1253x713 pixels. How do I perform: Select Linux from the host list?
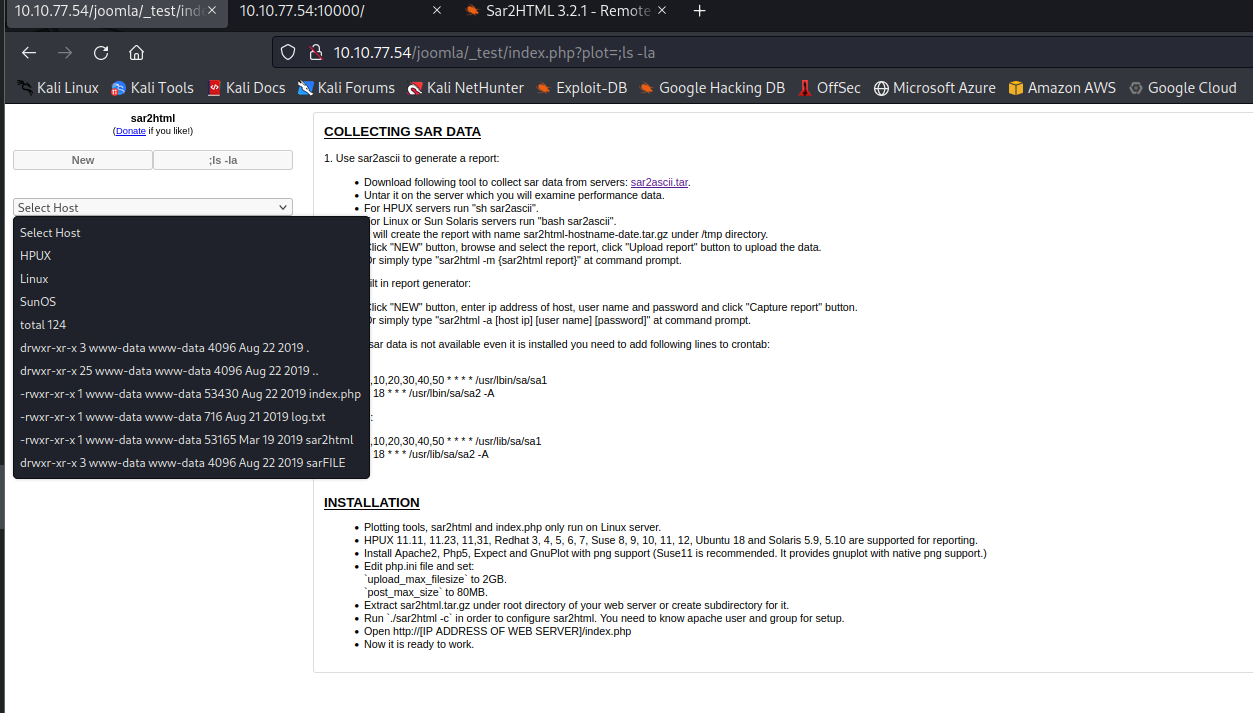tap(33, 278)
